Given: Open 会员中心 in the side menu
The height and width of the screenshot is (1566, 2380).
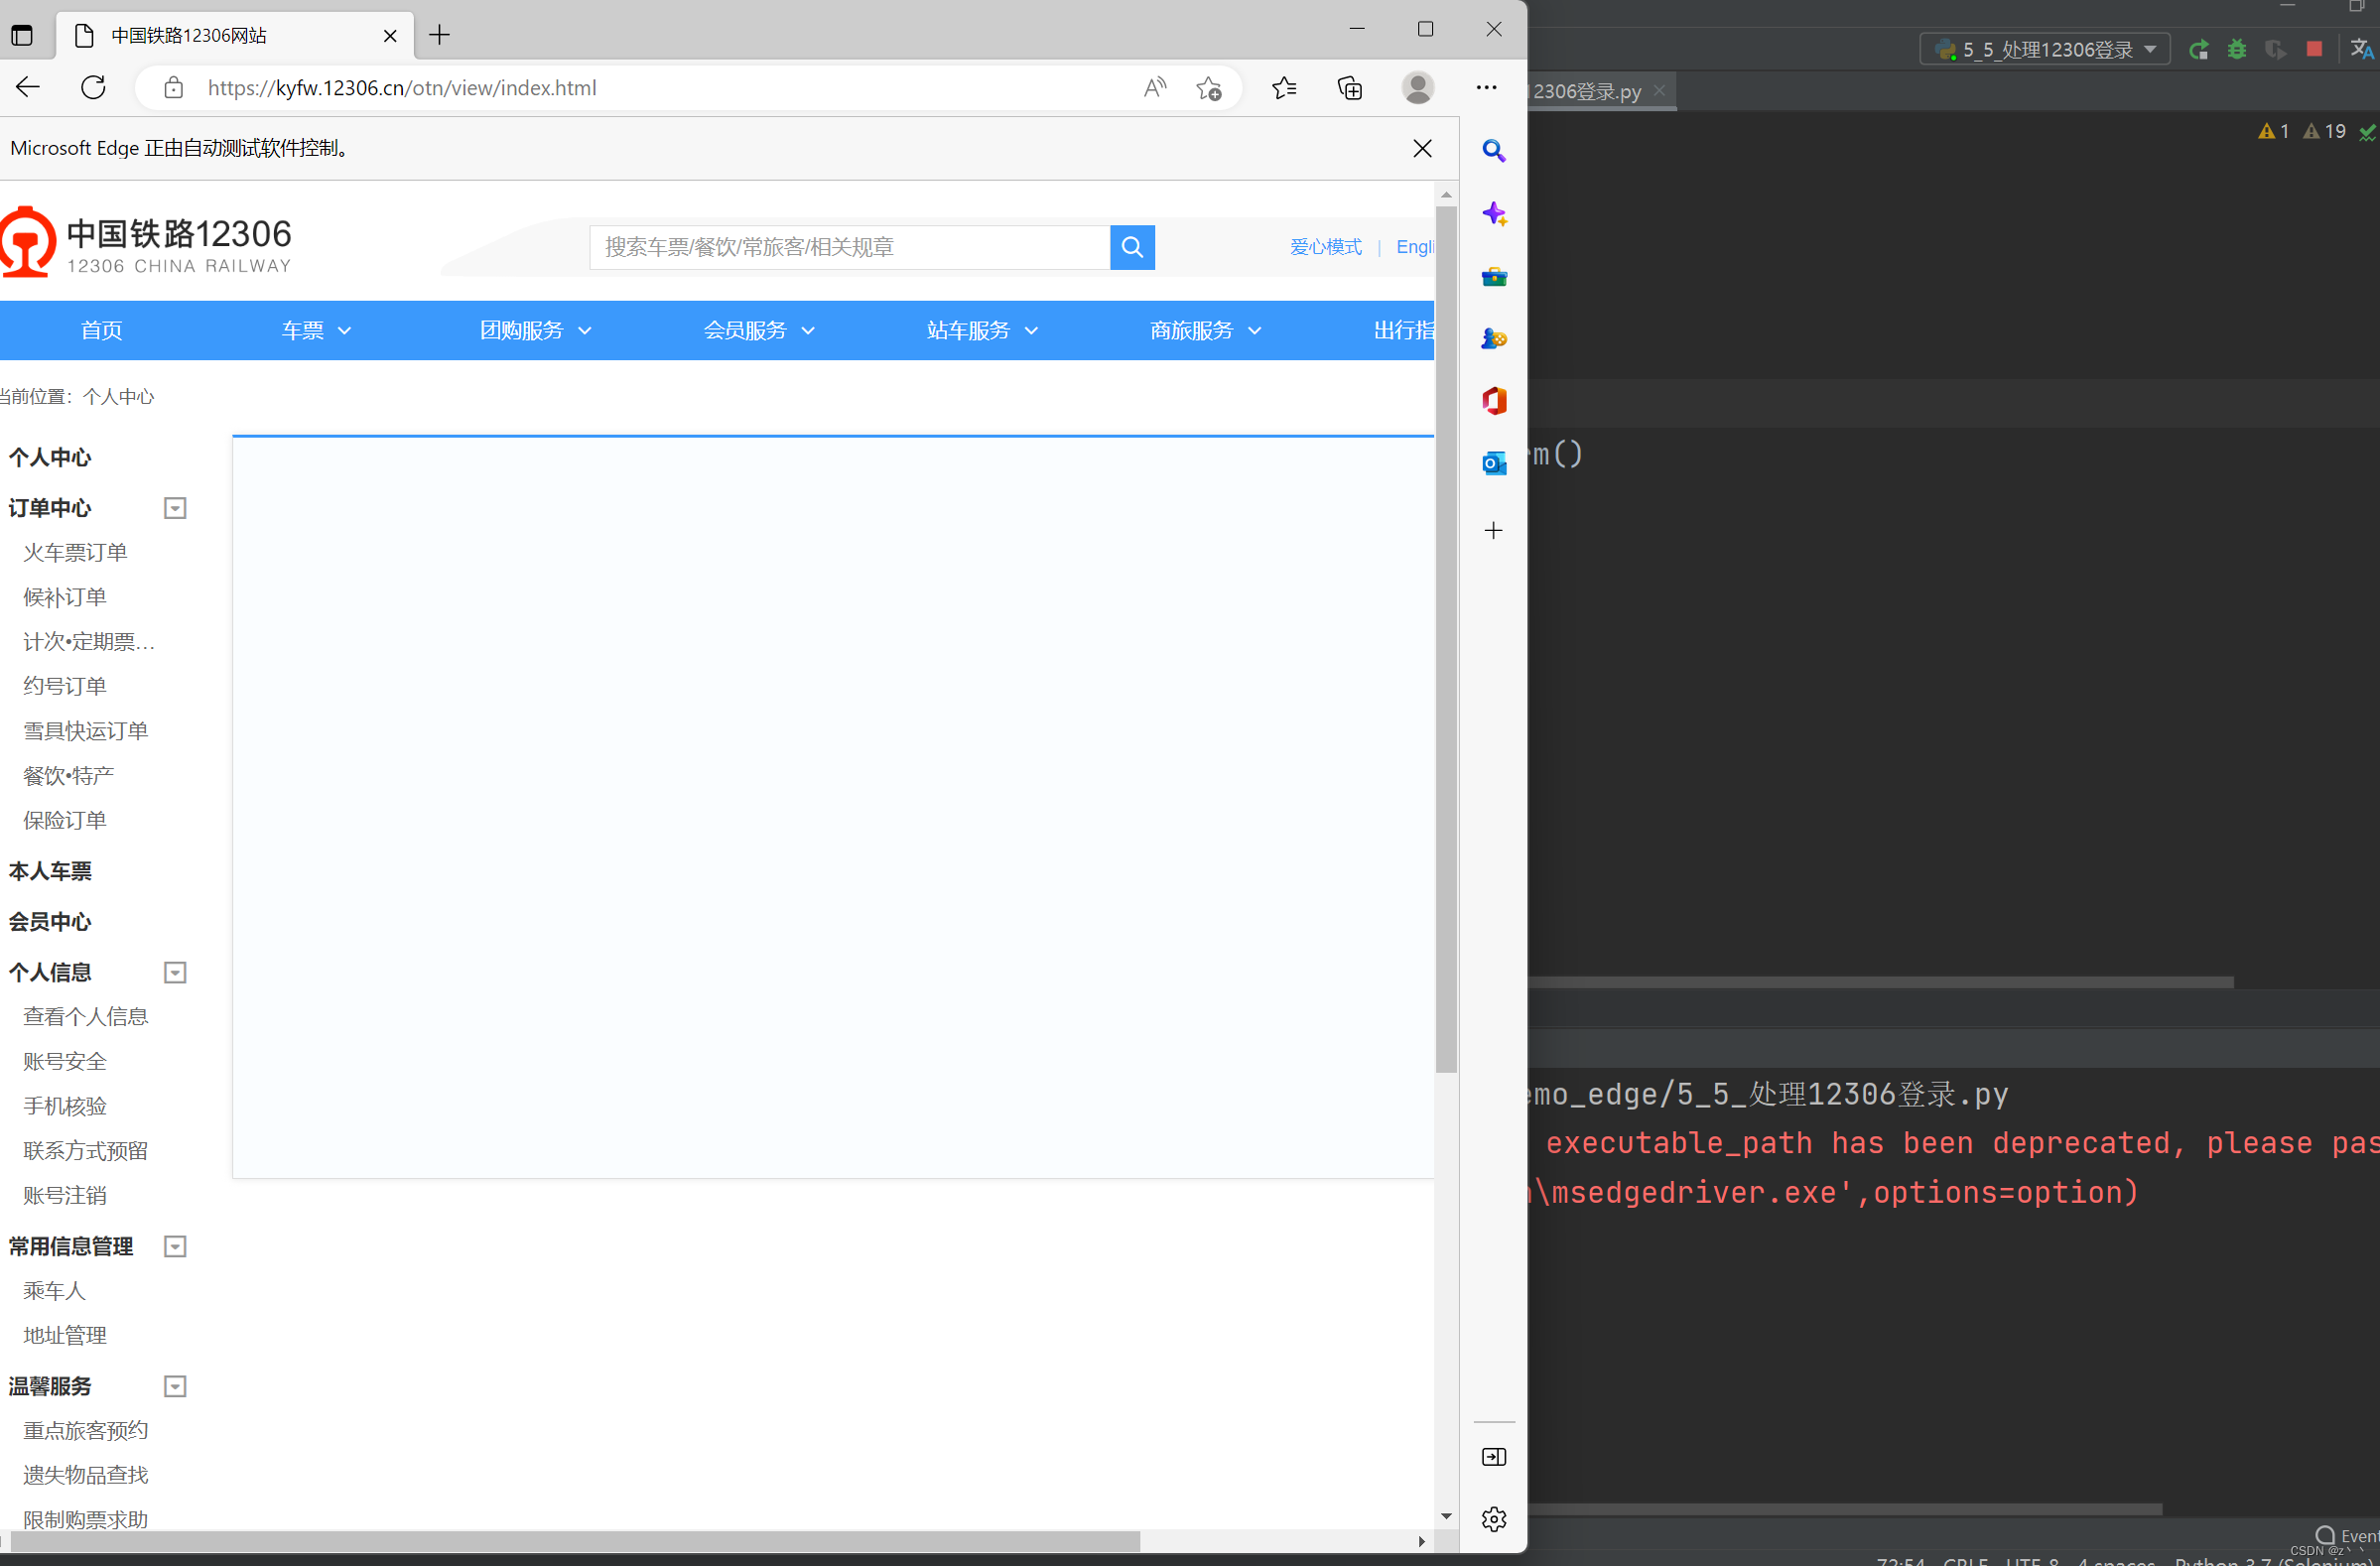Looking at the screenshot, I should tap(50, 922).
